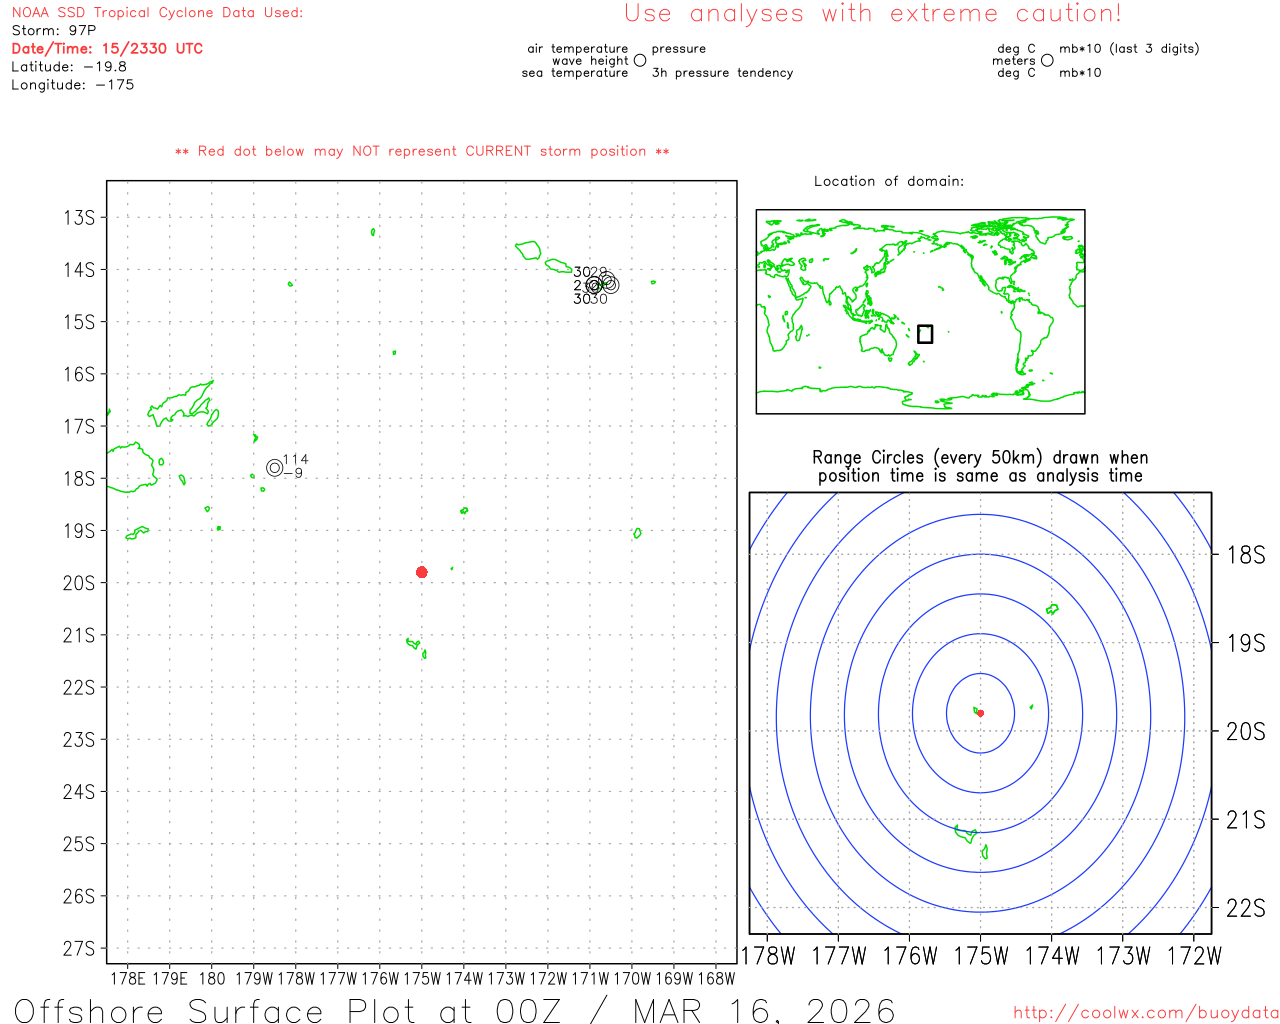Click Australia on the world map inset
The width and height of the screenshot is (1280, 1024).
click(x=880, y=341)
